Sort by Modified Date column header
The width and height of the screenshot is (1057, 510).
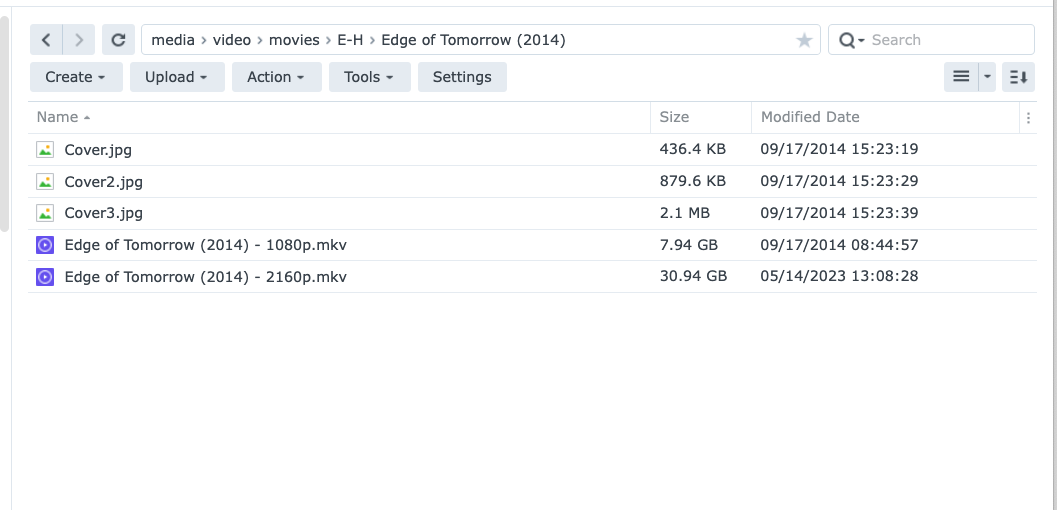click(884, 117)
